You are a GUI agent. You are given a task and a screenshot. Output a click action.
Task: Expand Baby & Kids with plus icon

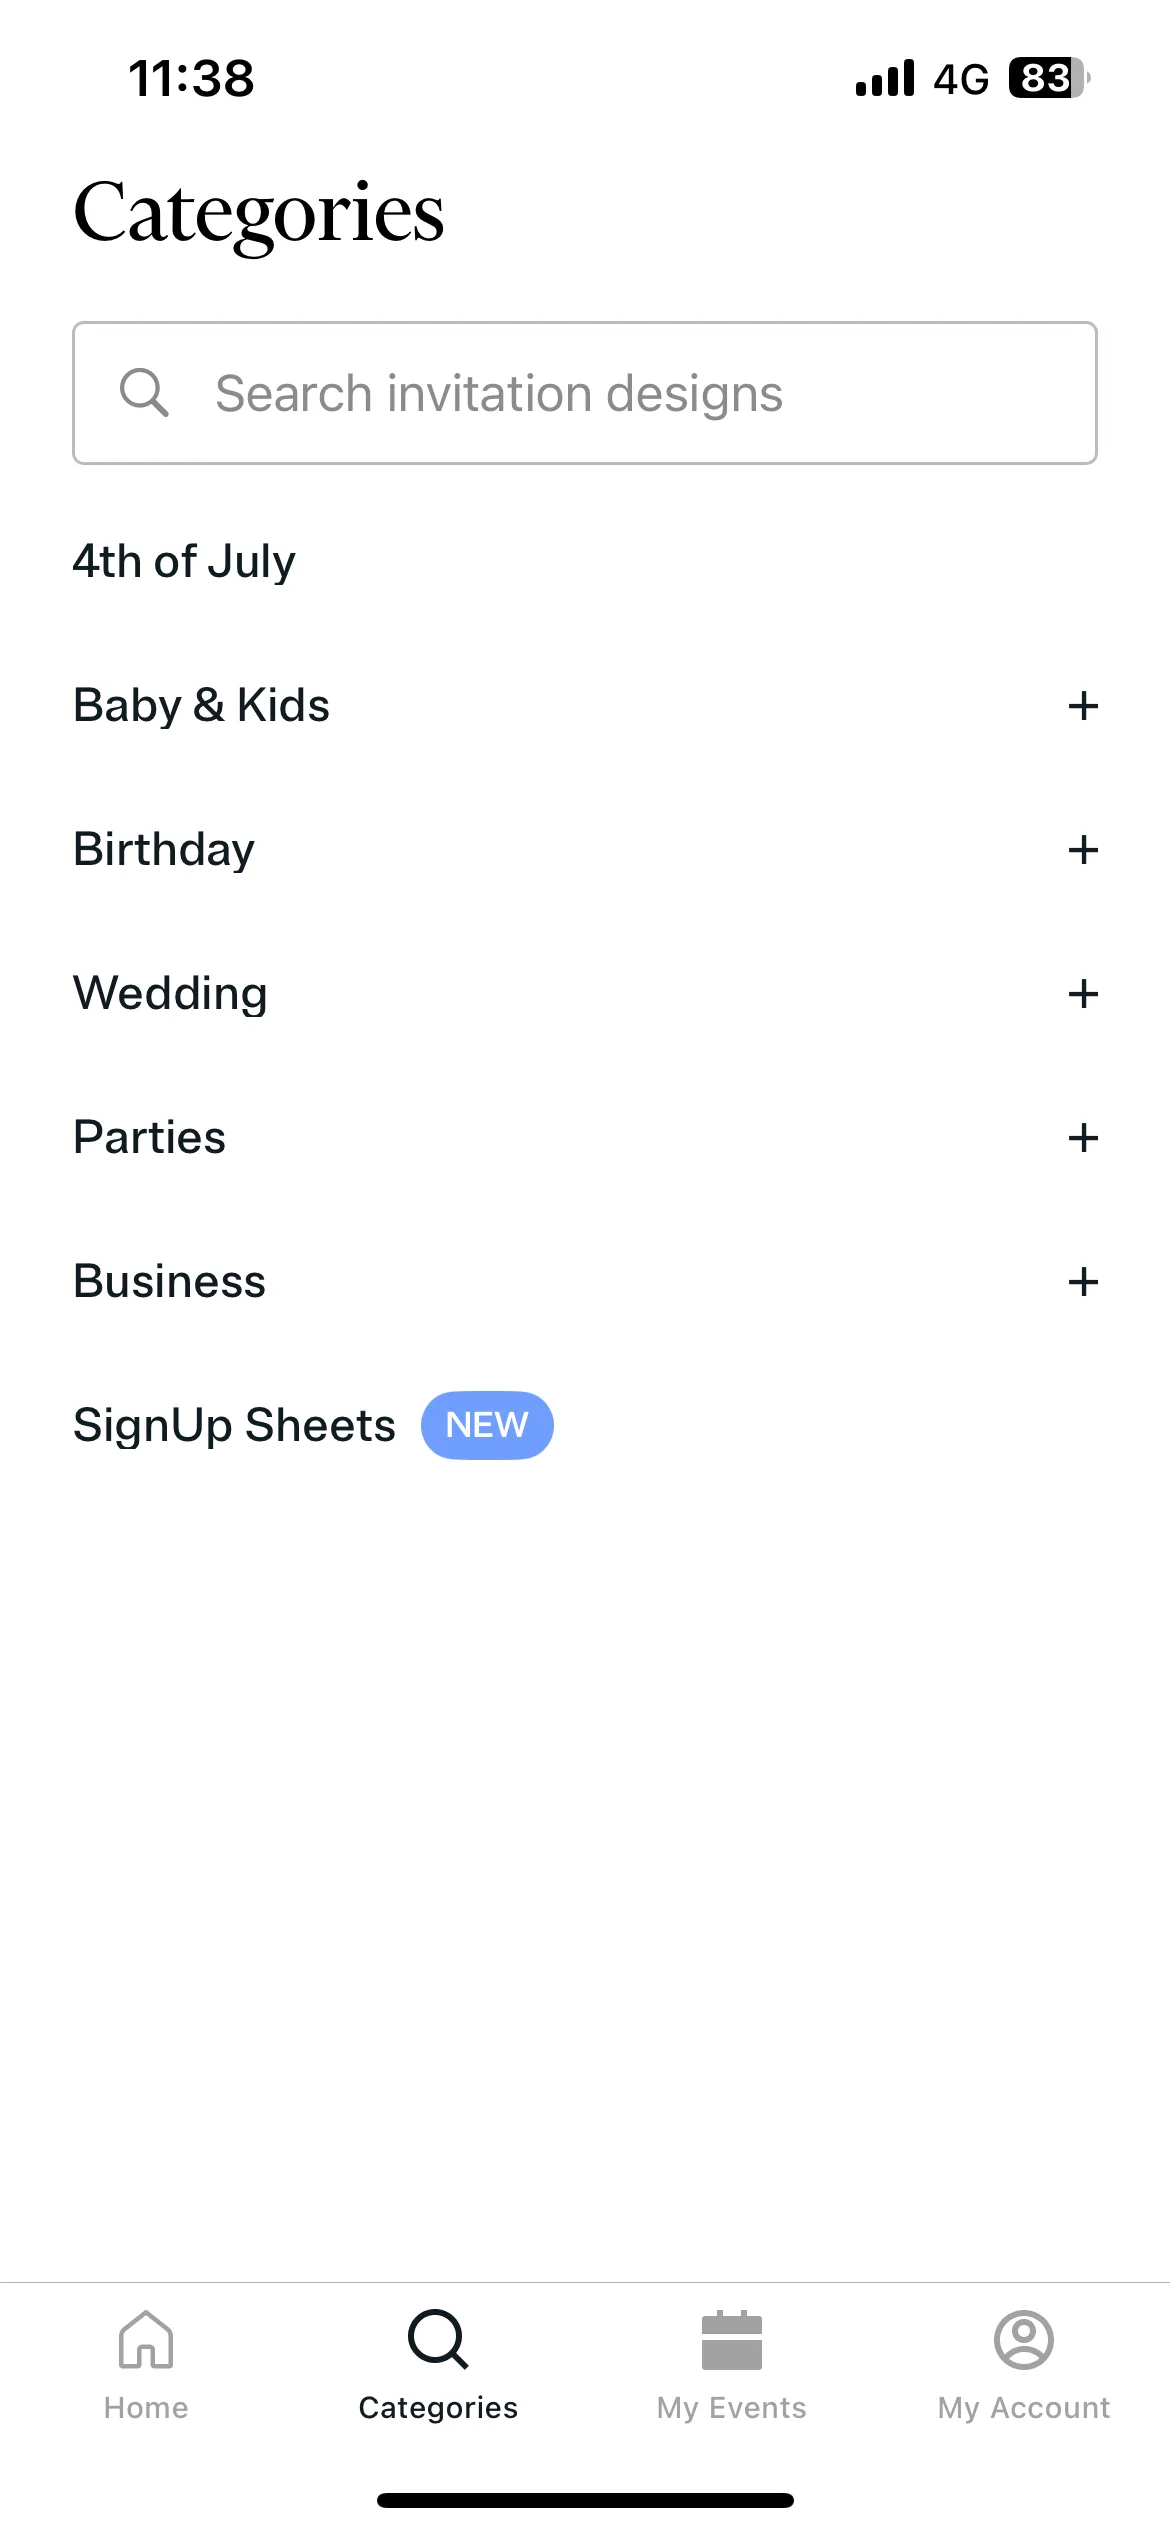(x=1083, y=706)
